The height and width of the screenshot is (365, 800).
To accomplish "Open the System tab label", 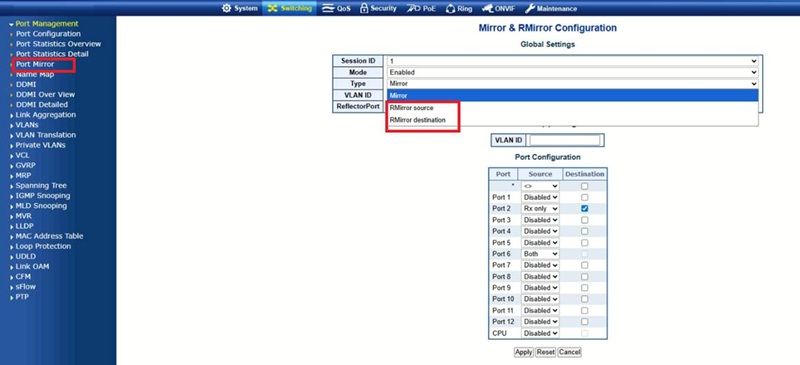I will click(x=246, y=8).
